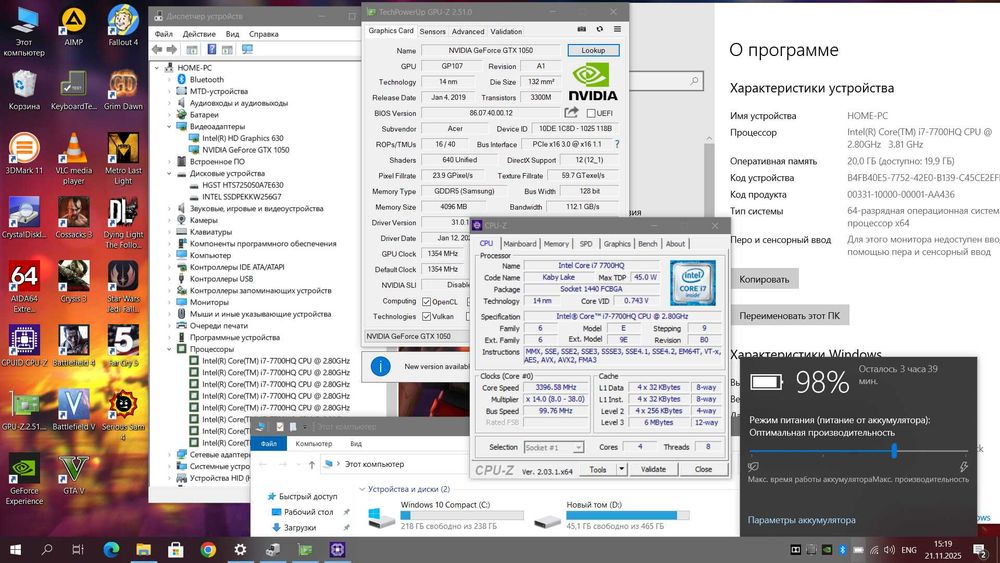Image resolution: width=1000 pixels, height=563 pixels.
Task: Open the Действие menu in Device Manager
Action: 199,34
